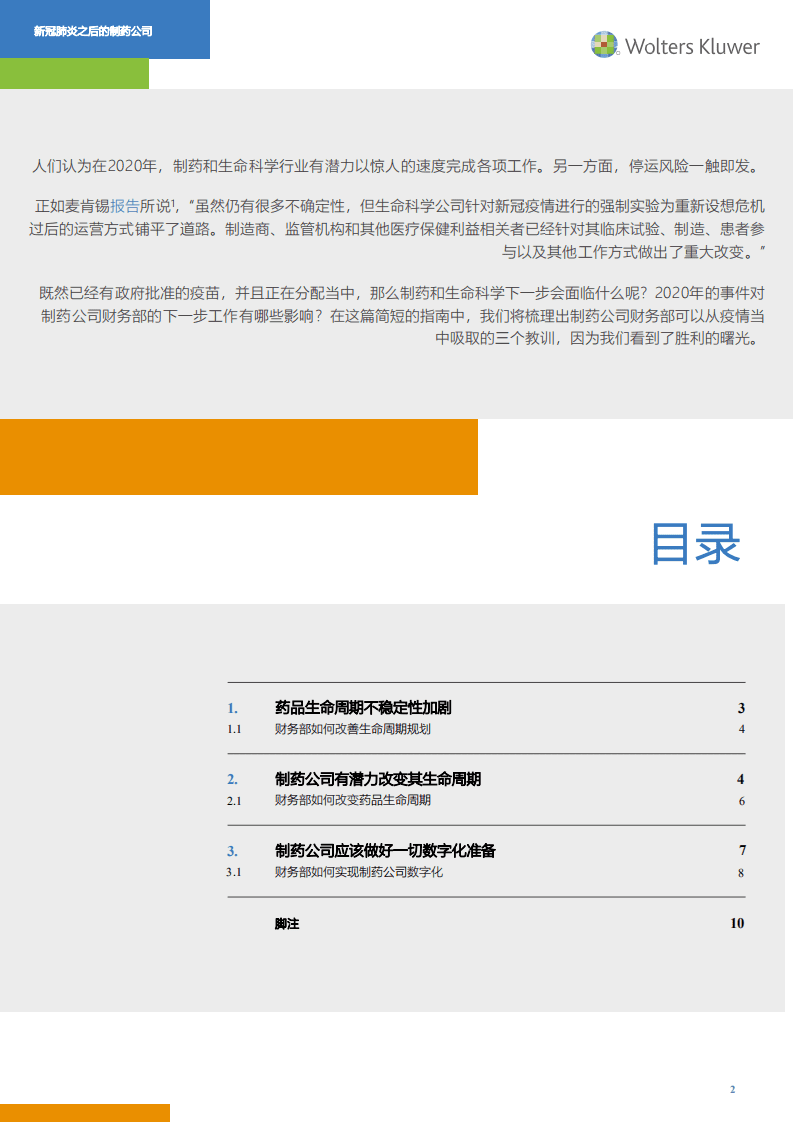Go to section 制药公司有潜力改变其生命周期
The width and height of the screenshot is (793, 1122).
pyautogui.click(x=378, y=779)
